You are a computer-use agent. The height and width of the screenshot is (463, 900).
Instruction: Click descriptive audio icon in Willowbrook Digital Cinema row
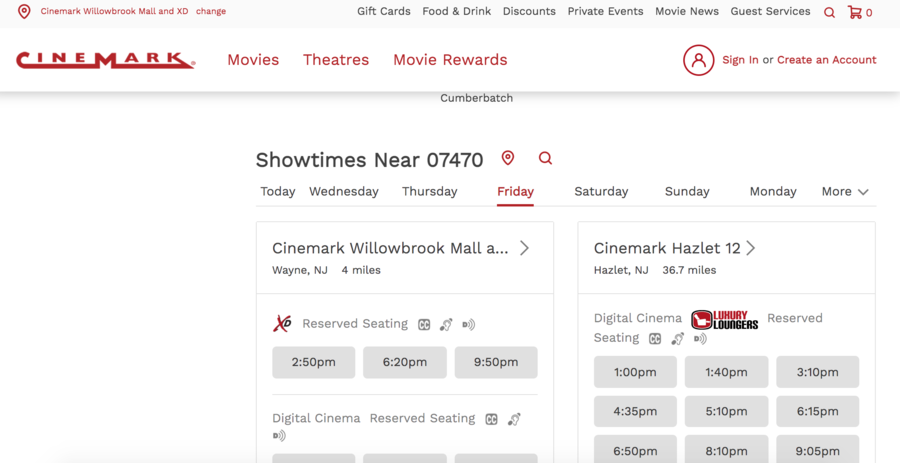[279, 437]
